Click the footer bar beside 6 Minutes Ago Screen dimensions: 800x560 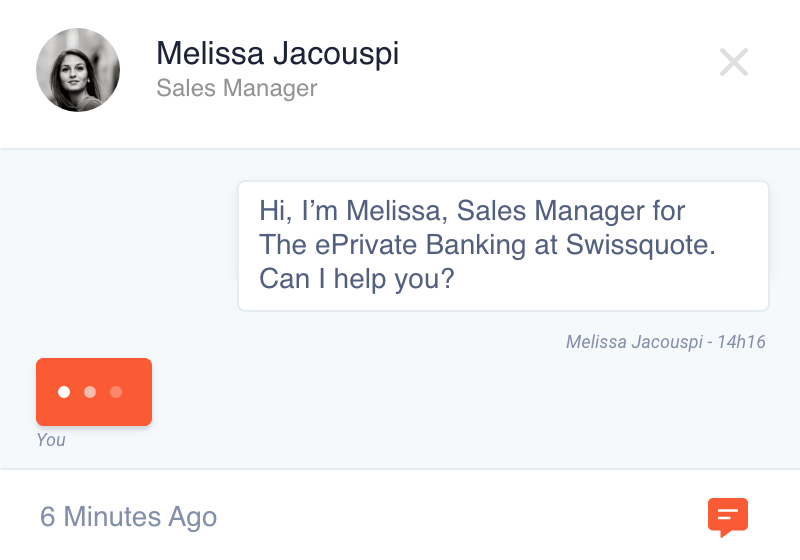[x=459, y=517]
